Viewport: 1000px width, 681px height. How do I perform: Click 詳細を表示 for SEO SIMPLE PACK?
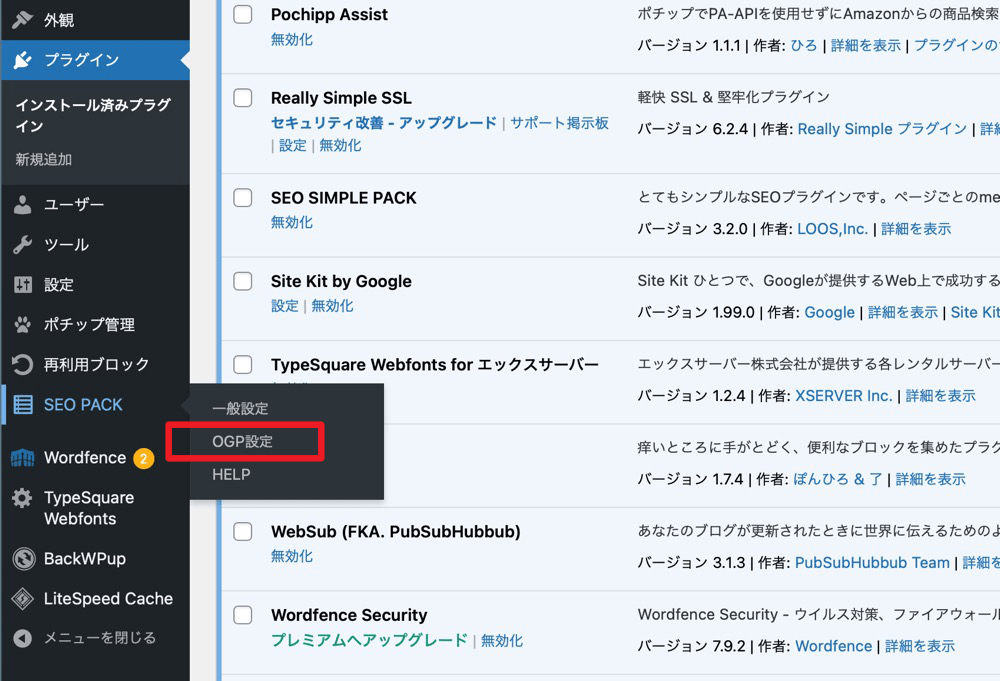pyautogui.click(x=916, y=229)
